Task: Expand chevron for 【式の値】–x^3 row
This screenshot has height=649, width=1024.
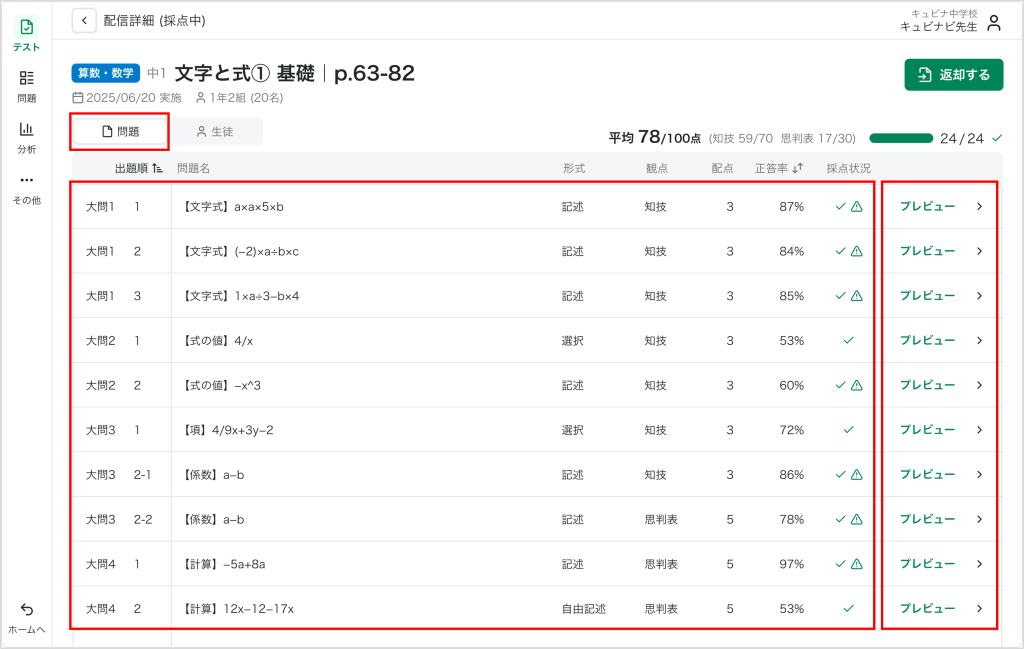Action: pyautogui.click(x=980, y=385)
